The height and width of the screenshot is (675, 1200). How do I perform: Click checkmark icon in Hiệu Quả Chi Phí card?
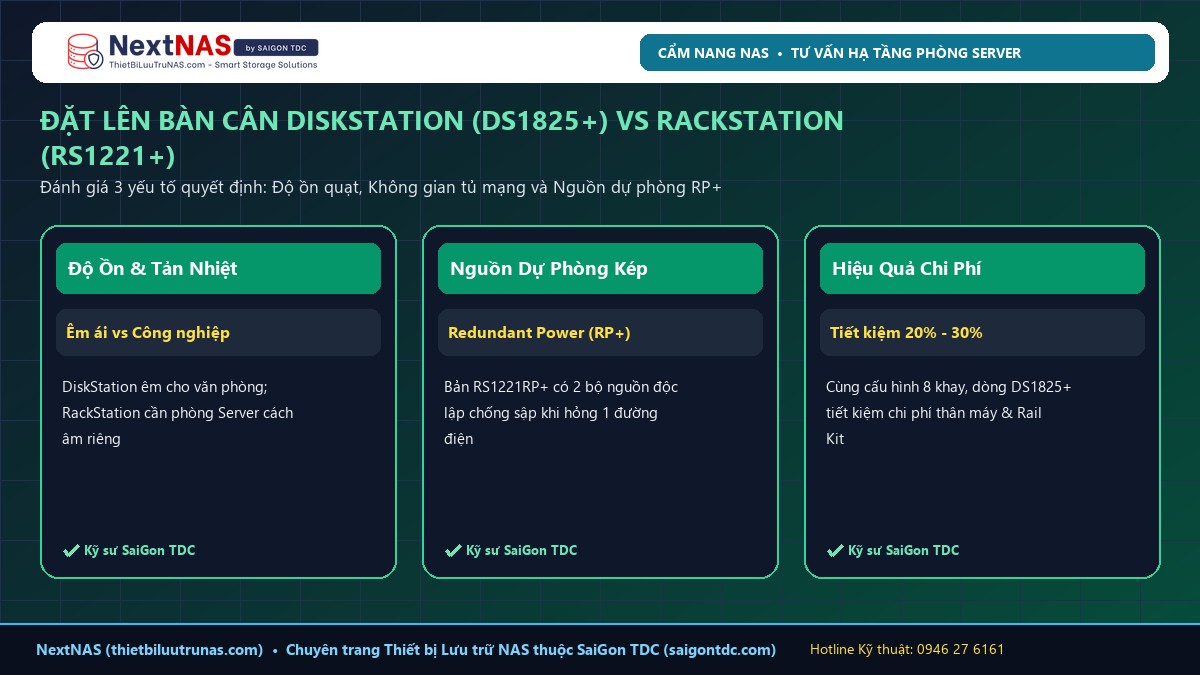835,550
